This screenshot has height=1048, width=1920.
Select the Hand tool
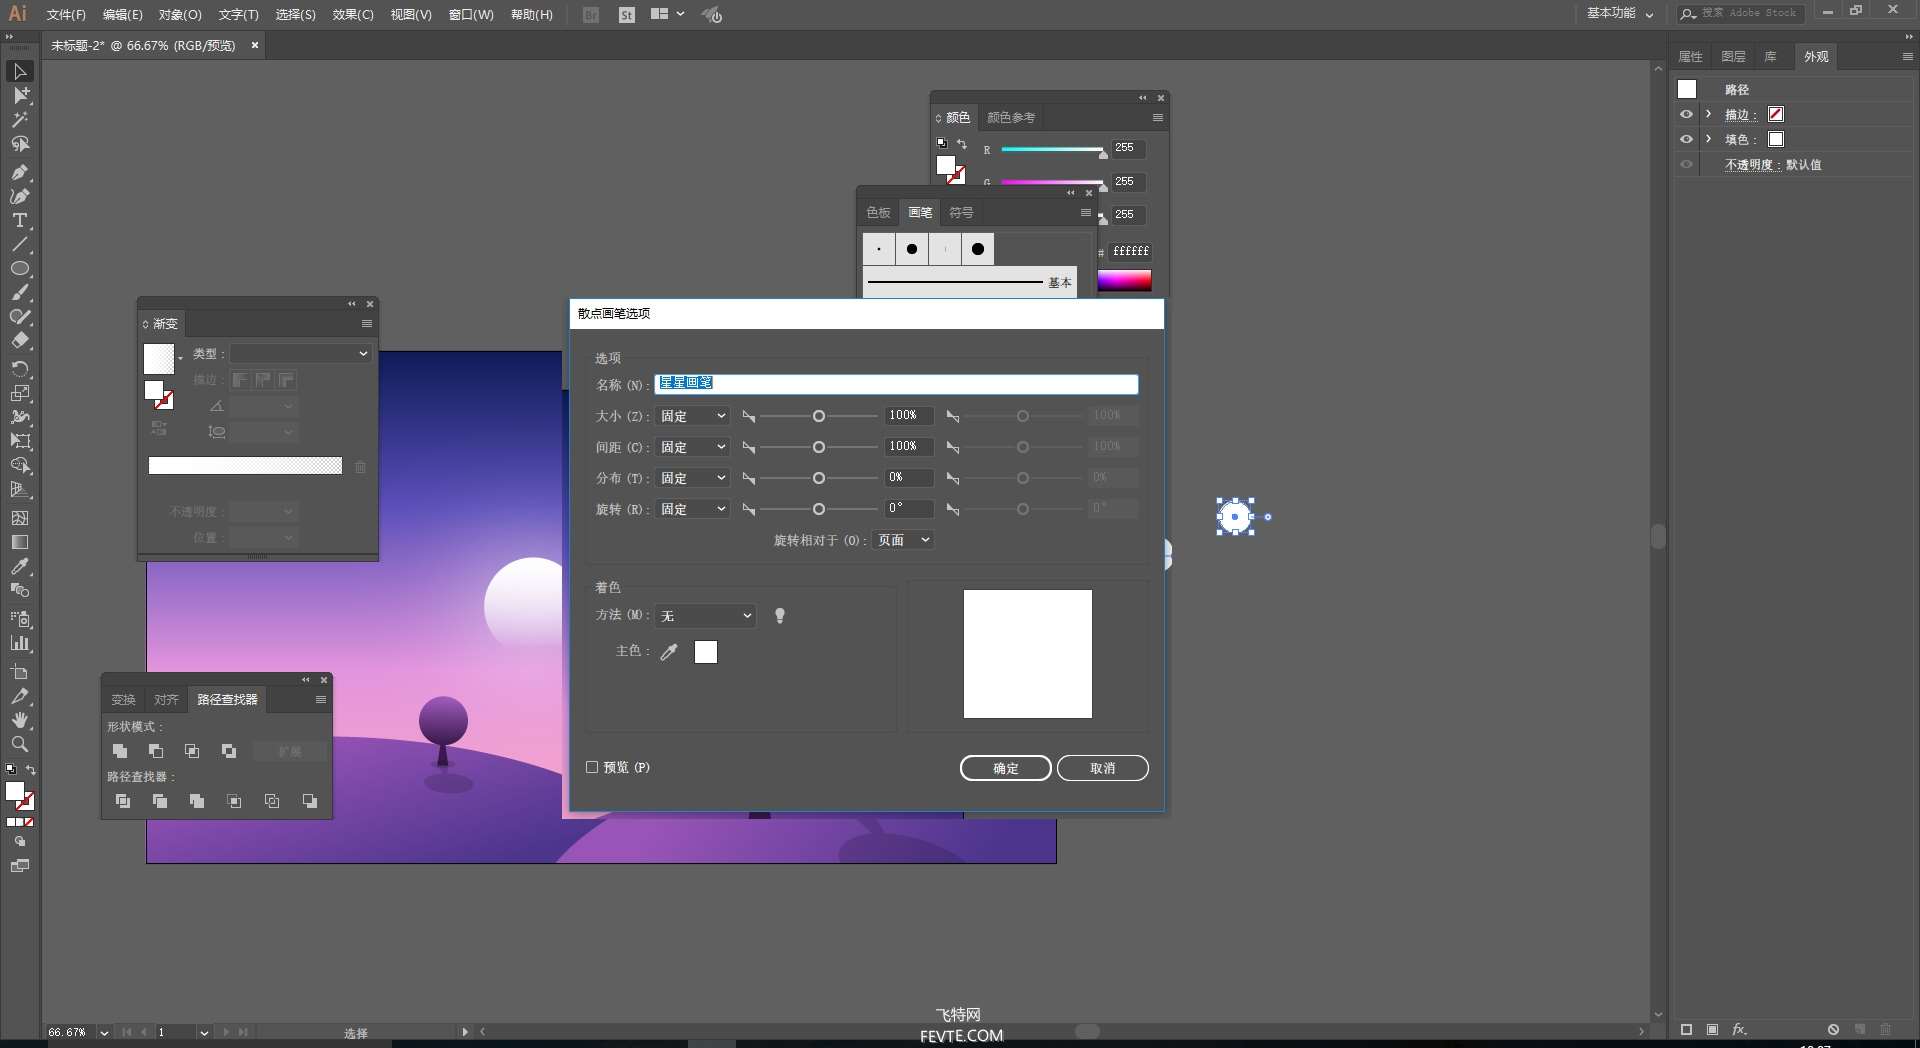tap(20, 720)
